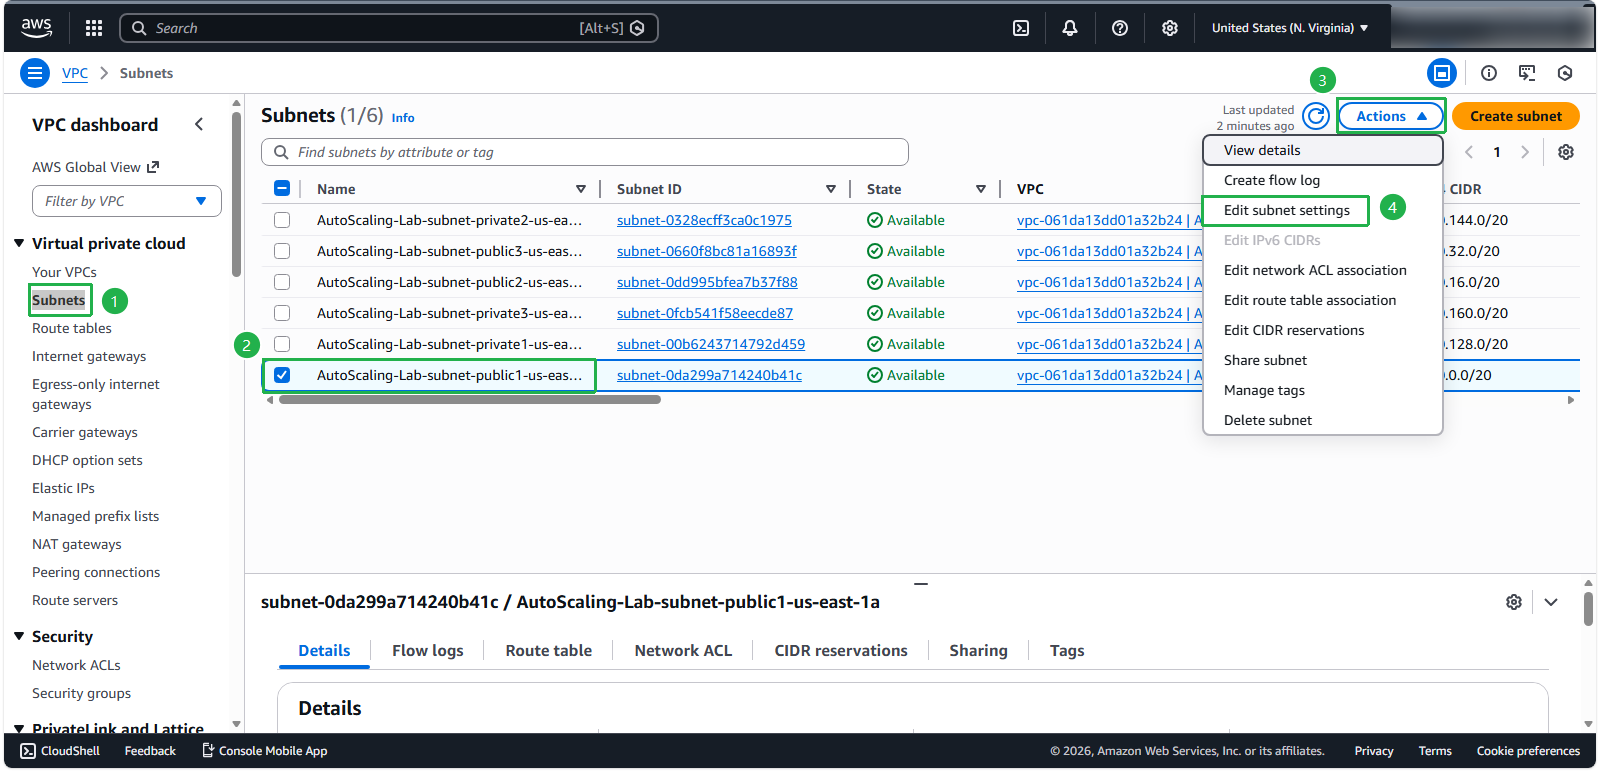Open the help question mark icon
The height and width of the screenshot is (772, 1600).
1120,28
